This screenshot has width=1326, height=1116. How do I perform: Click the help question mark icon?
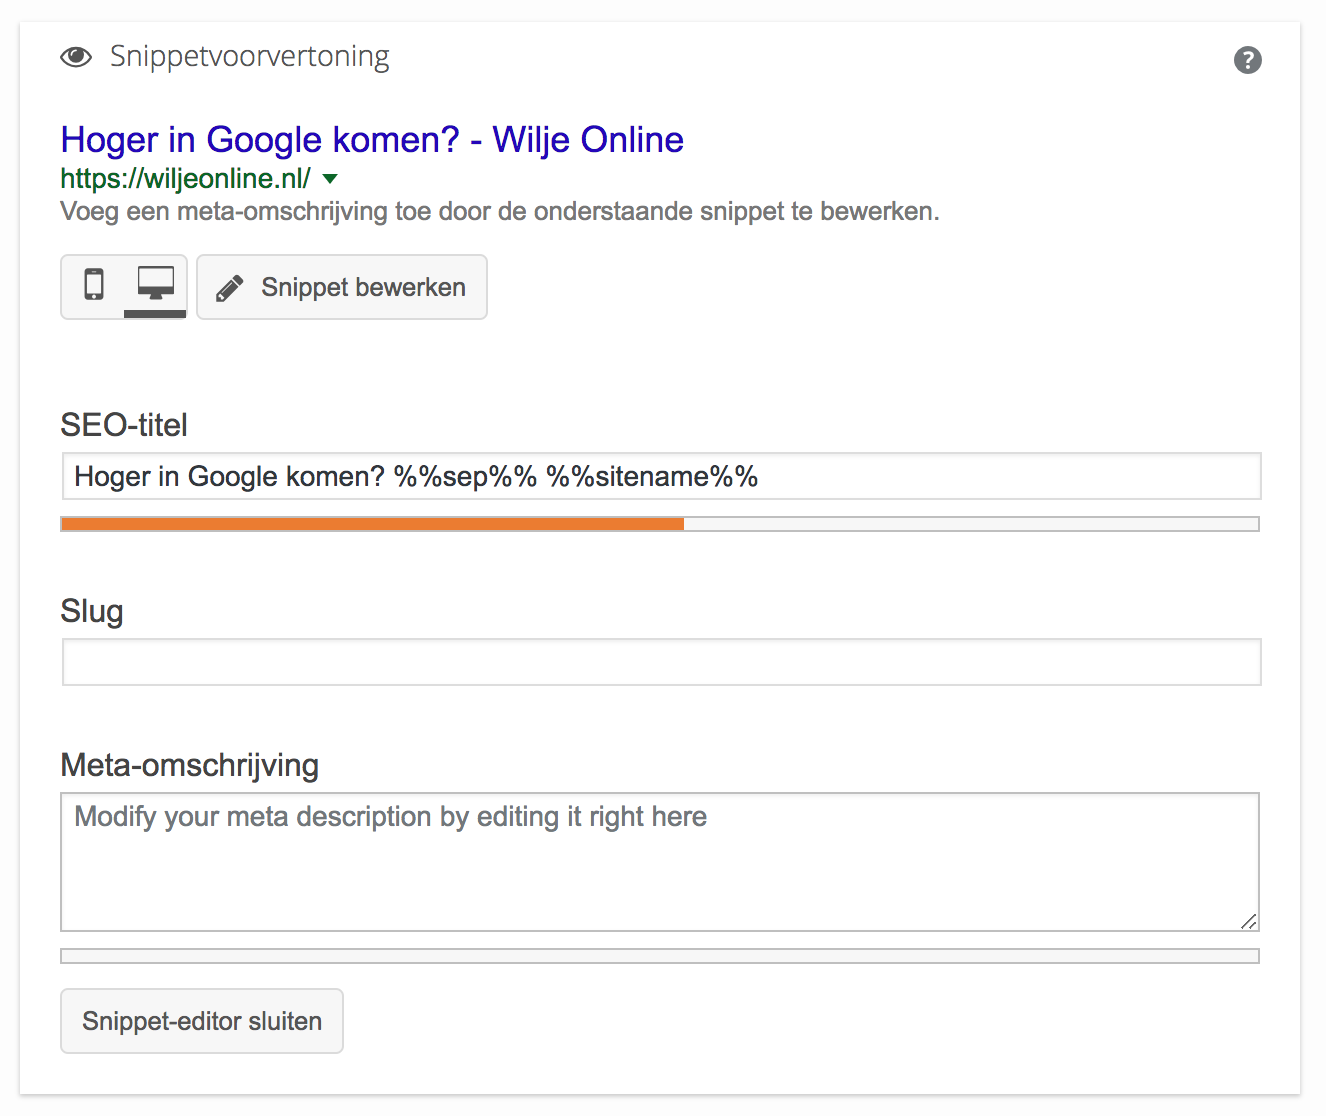tap(1247, 60)
